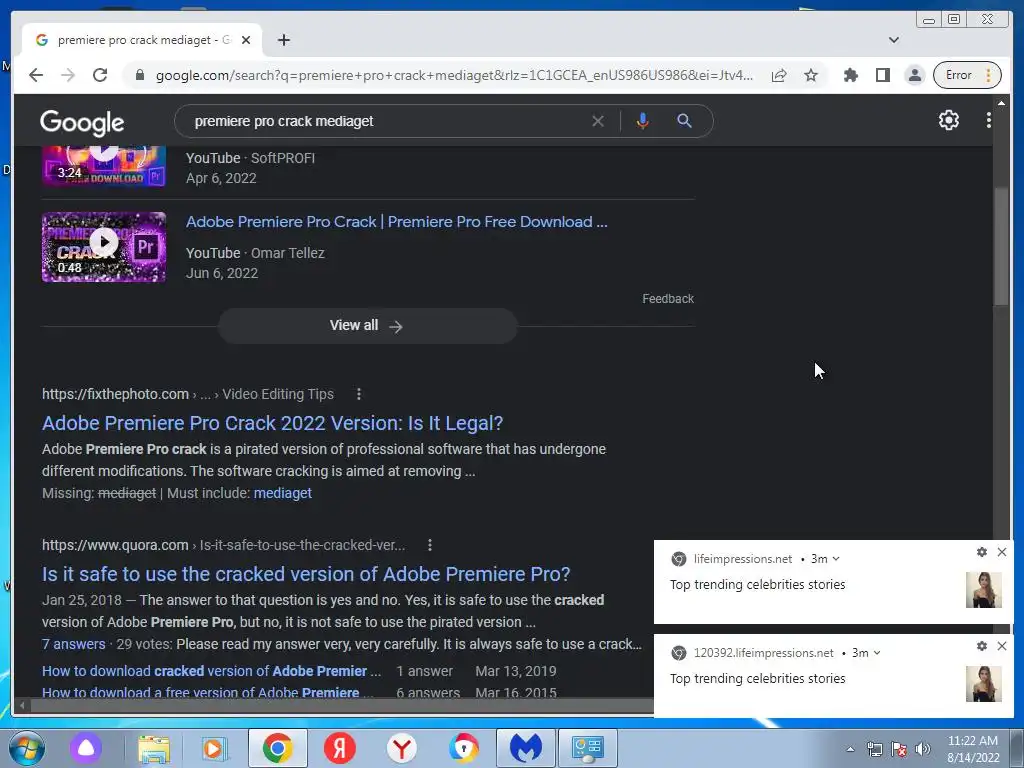
Task: Open settings on lifeimpressions.net notification
Action: [x=982, y=552]
